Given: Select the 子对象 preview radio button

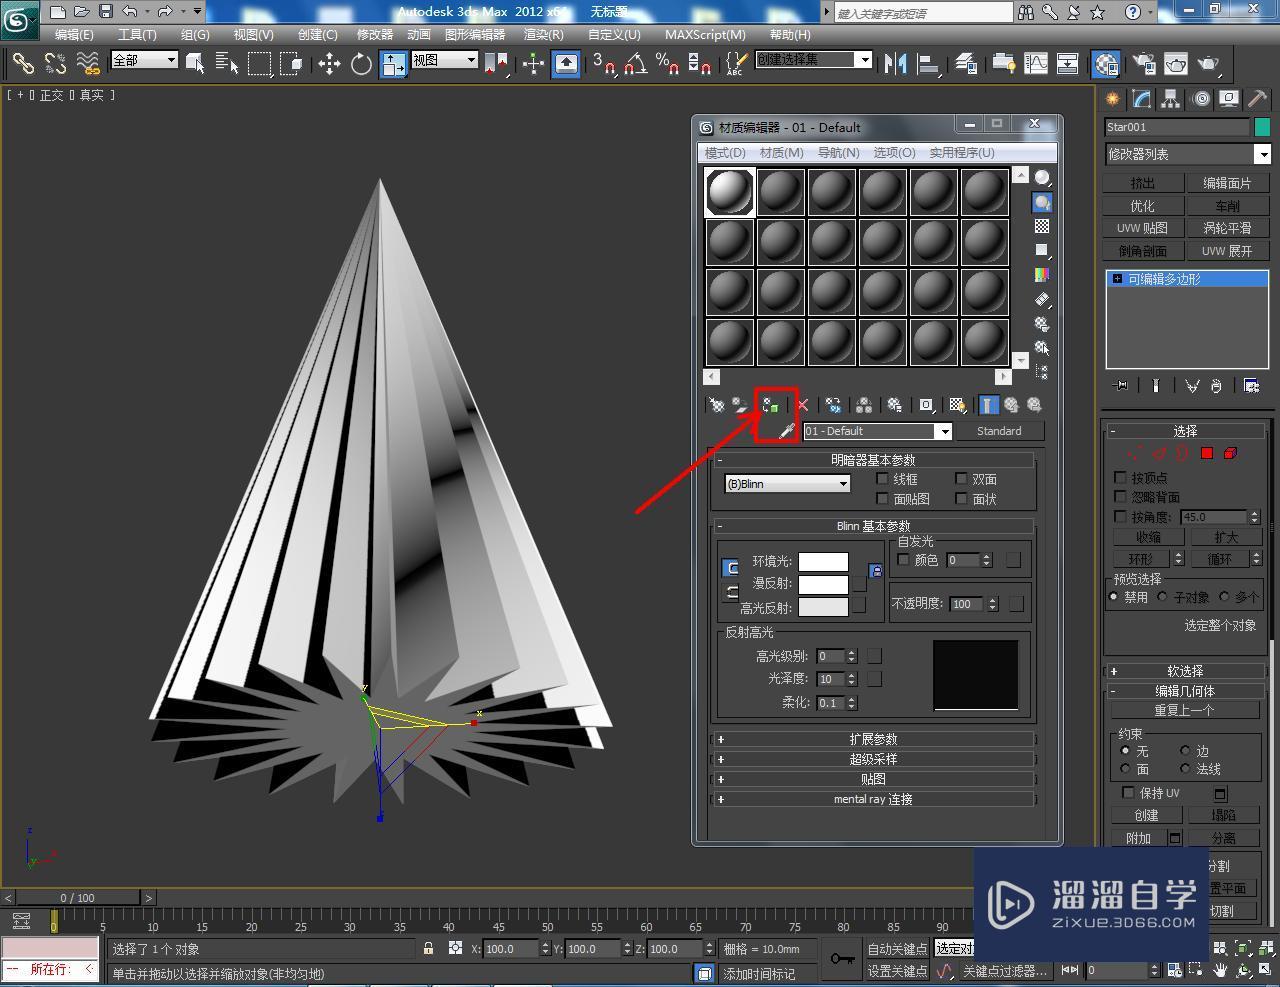Looking at the screenshot, I should 1163,596.
